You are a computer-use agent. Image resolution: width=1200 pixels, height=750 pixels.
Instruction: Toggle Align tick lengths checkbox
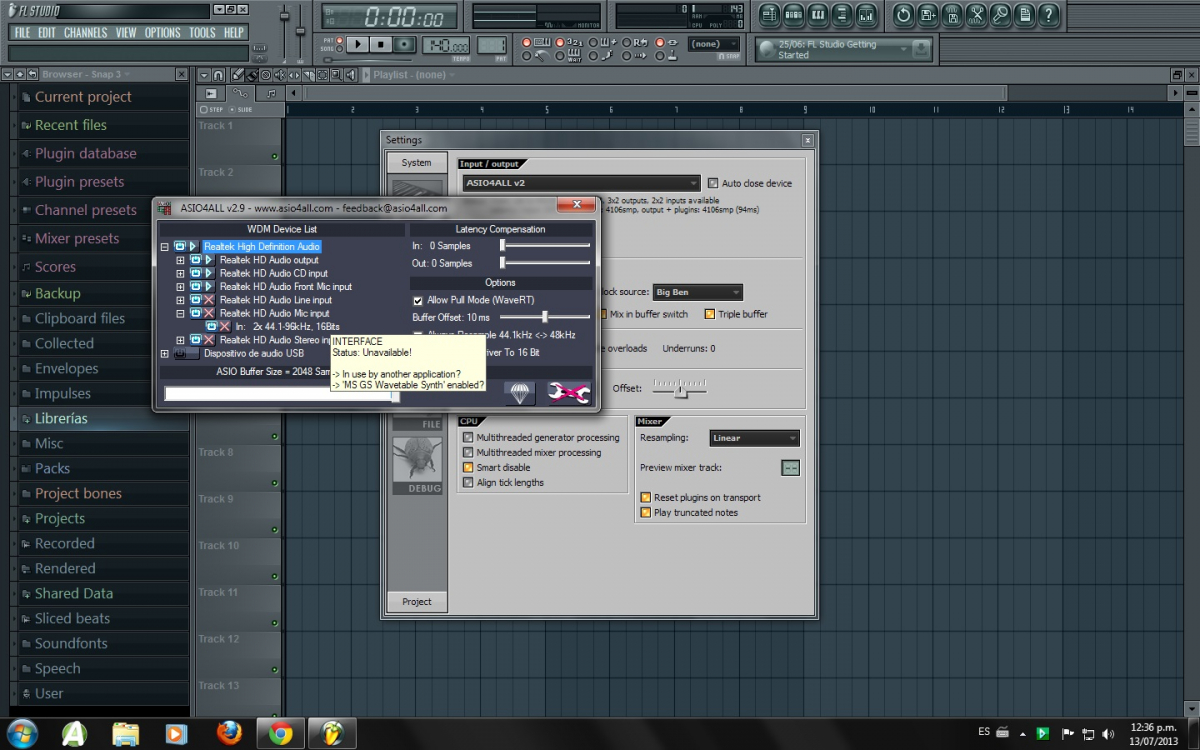[468, 482]
